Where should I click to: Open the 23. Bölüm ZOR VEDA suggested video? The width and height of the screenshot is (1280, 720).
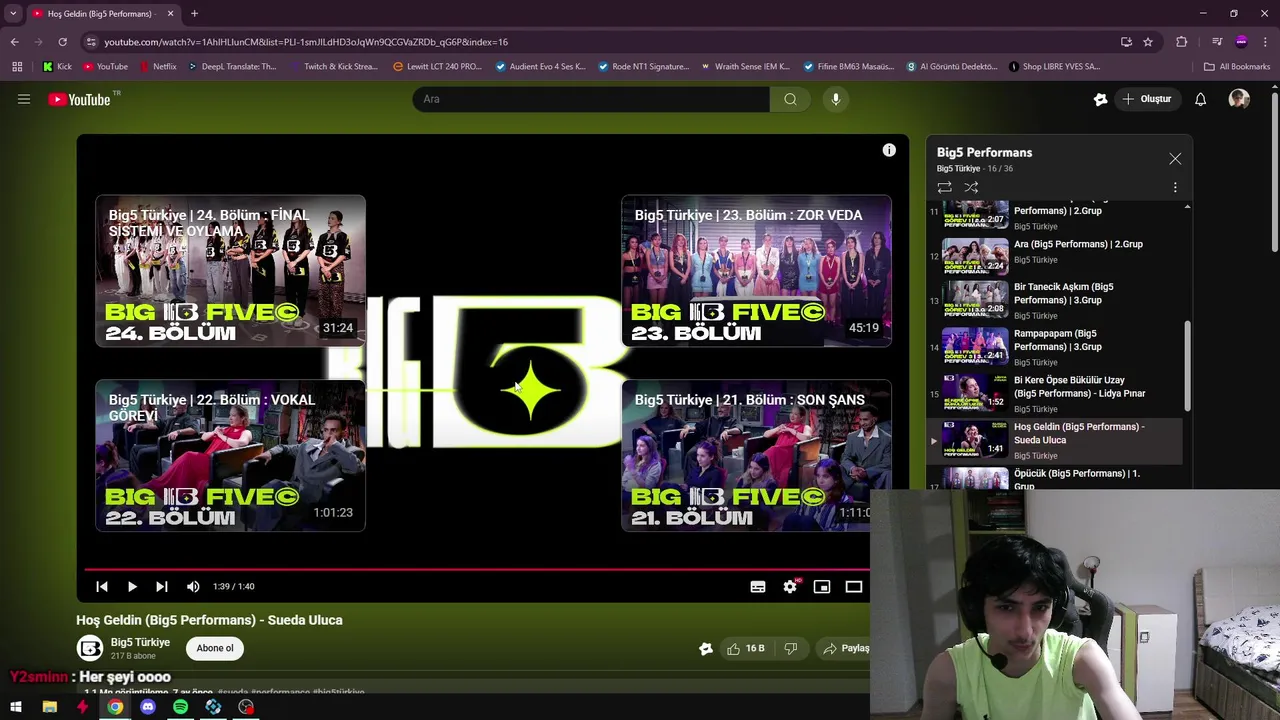click(x=756, y=271)
